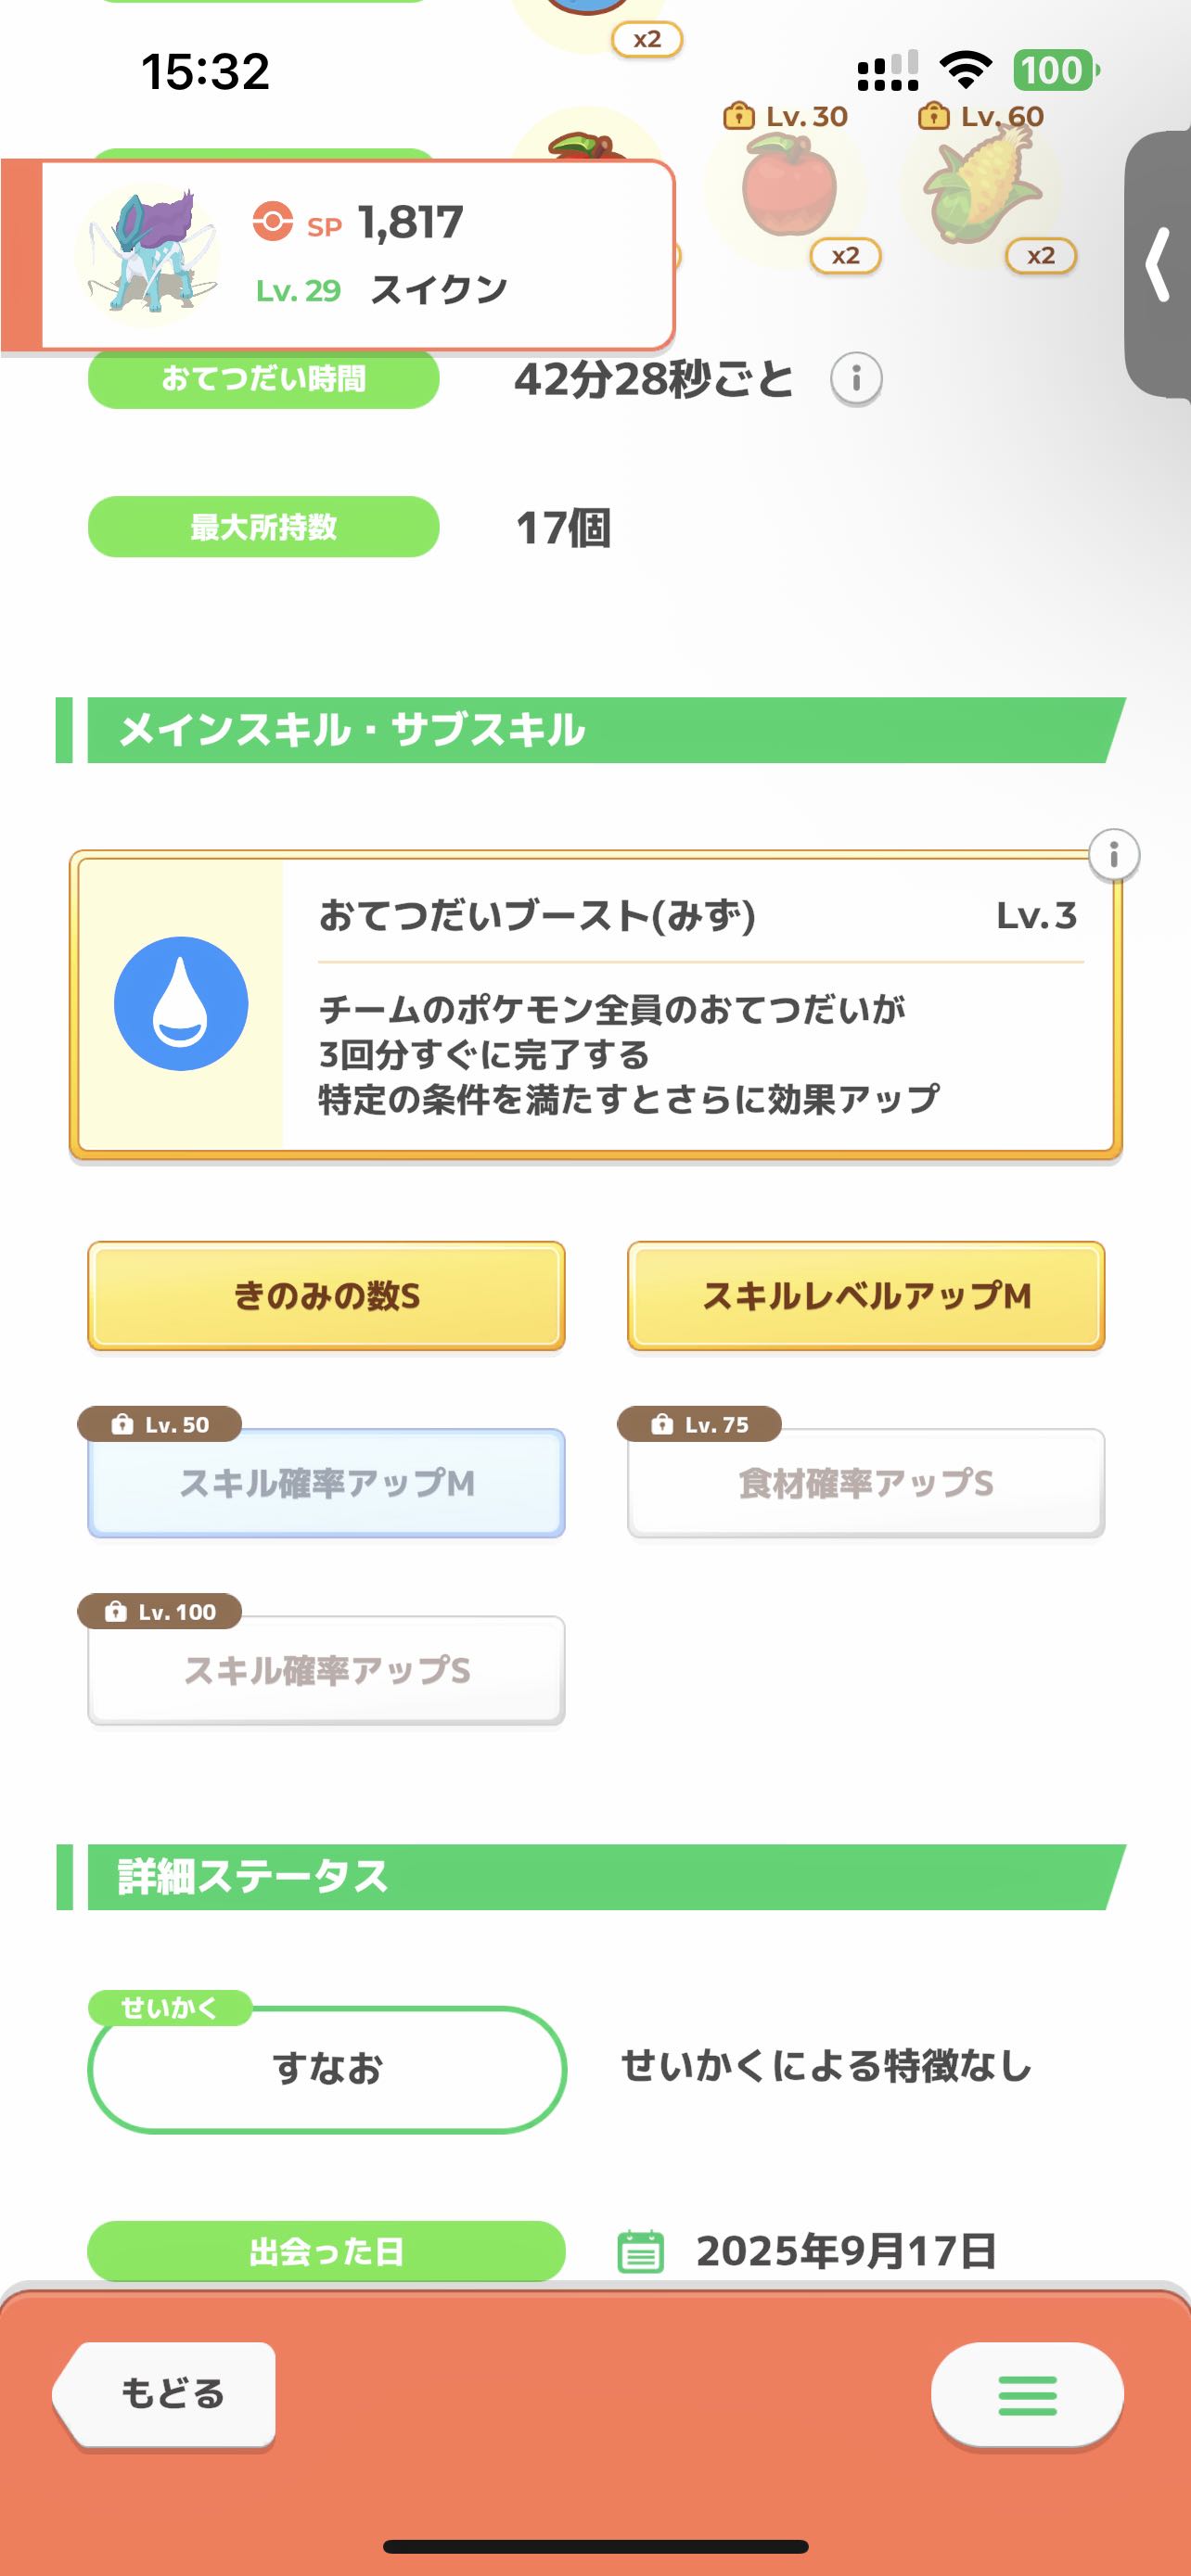Tap locked 食材確率アップS sub skill
The width and height of the screenshot is (1191, 2576).
(866, 1483)
